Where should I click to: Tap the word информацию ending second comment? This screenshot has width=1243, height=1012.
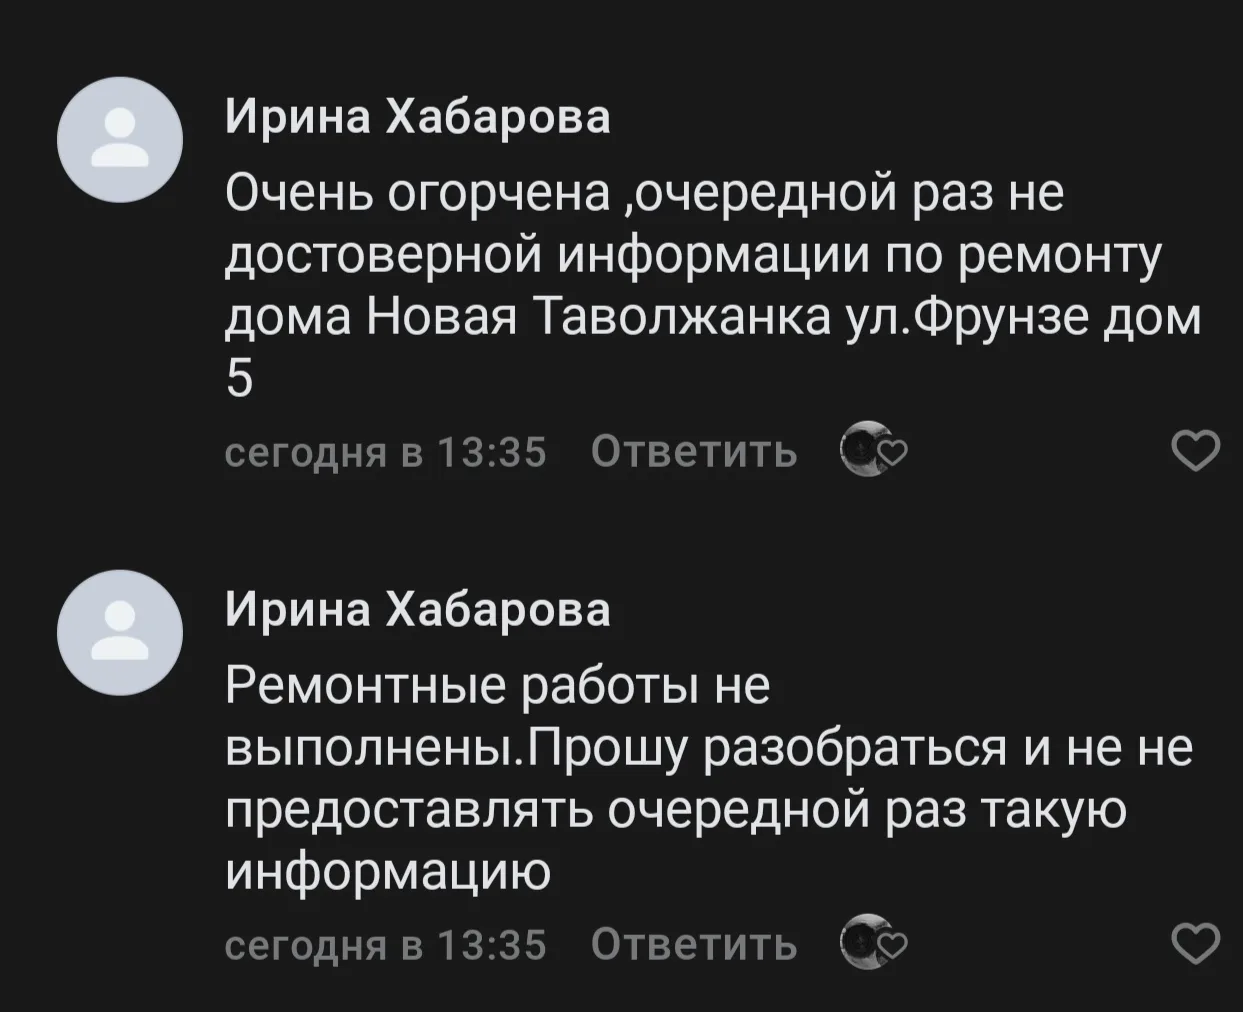click(388, 873)
